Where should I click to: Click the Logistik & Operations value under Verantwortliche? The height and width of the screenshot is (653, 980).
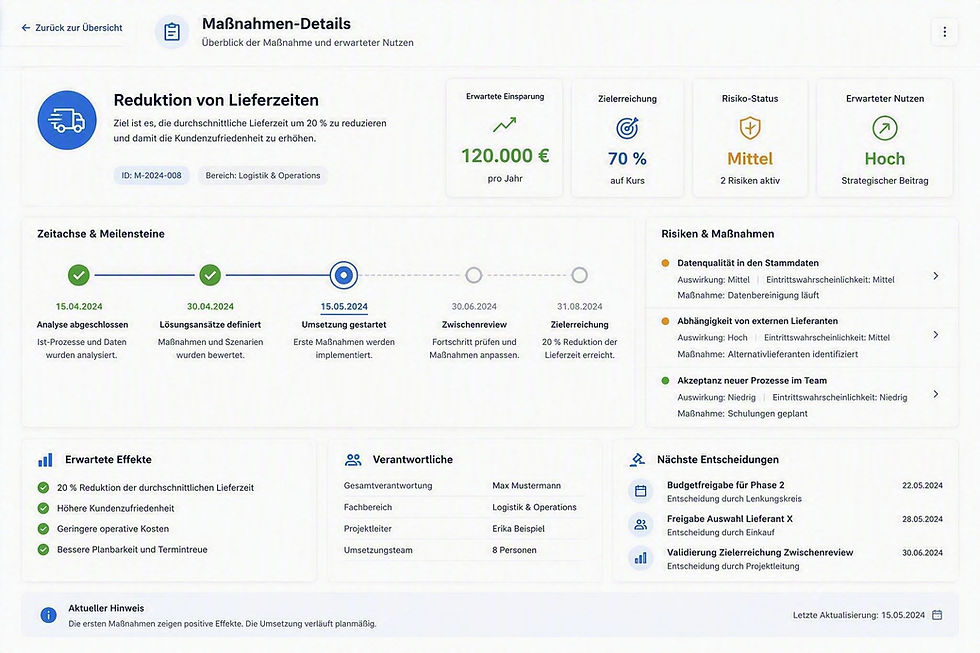click(x=534, y=507)
